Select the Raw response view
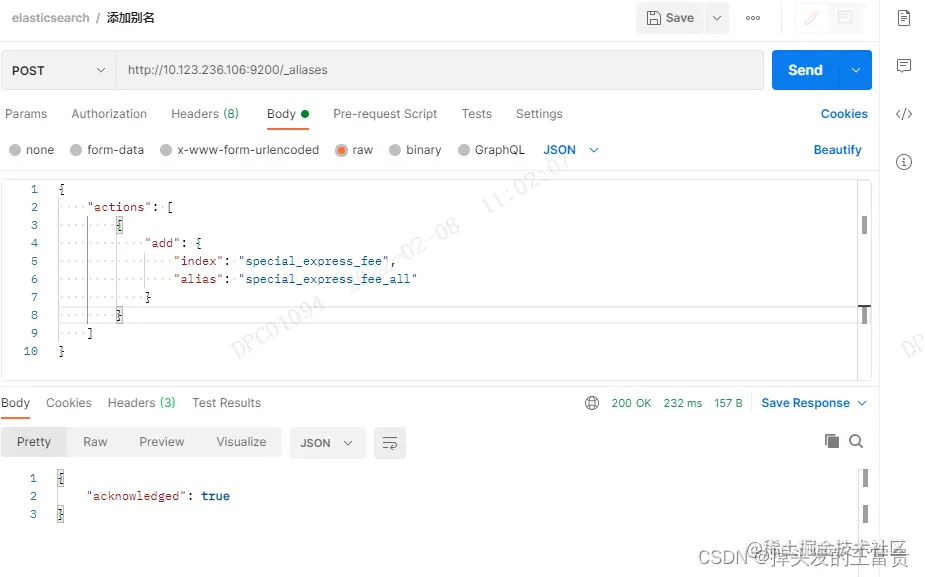 95,442
